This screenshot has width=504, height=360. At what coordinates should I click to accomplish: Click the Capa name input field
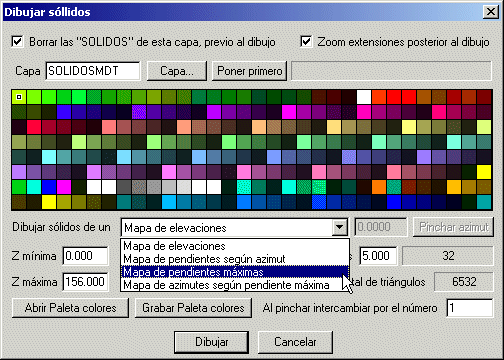pyautogui.click(x=93, y=71)
